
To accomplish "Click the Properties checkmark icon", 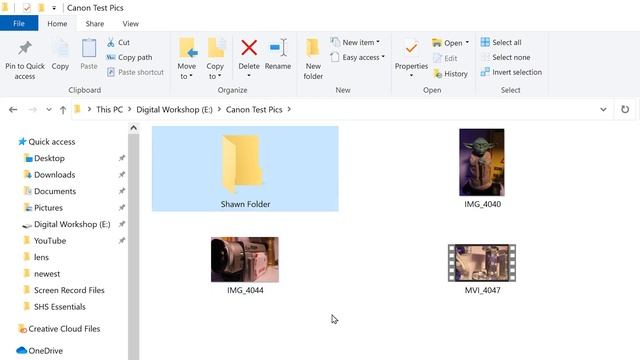I will point(411,49).
